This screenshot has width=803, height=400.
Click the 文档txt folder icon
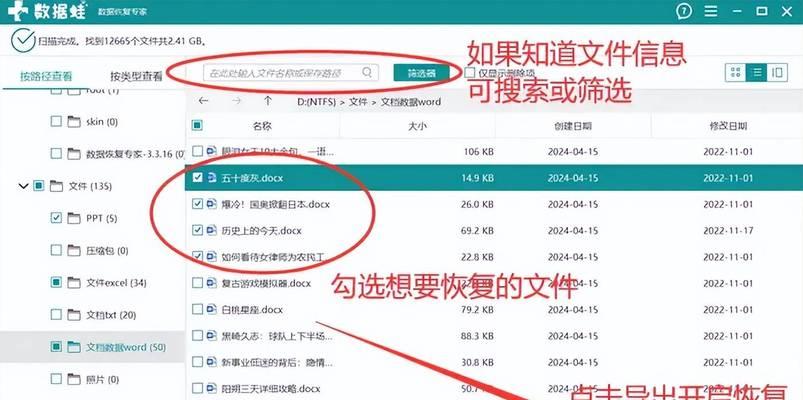[x=75, y=315]
